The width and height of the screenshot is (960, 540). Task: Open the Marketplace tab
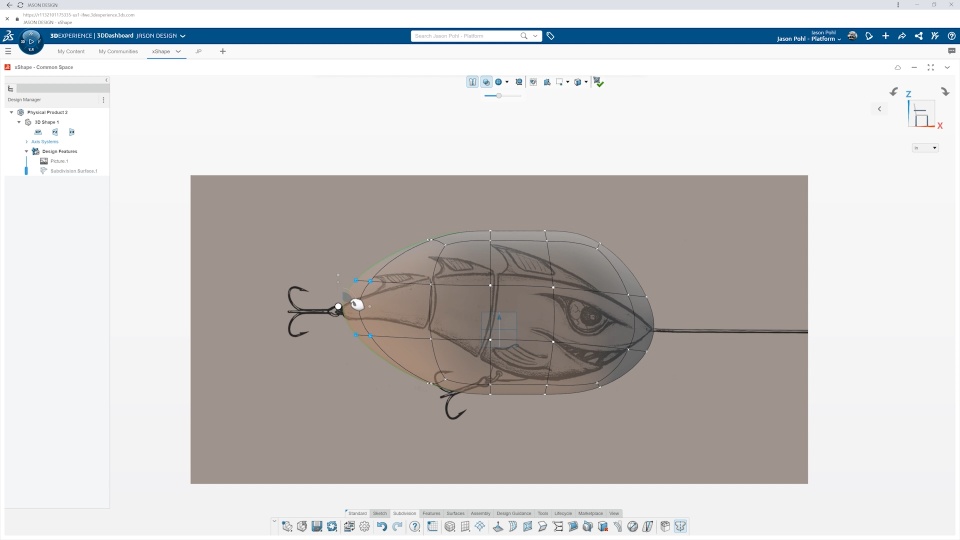pyautogui.click(x=590, y=513)
